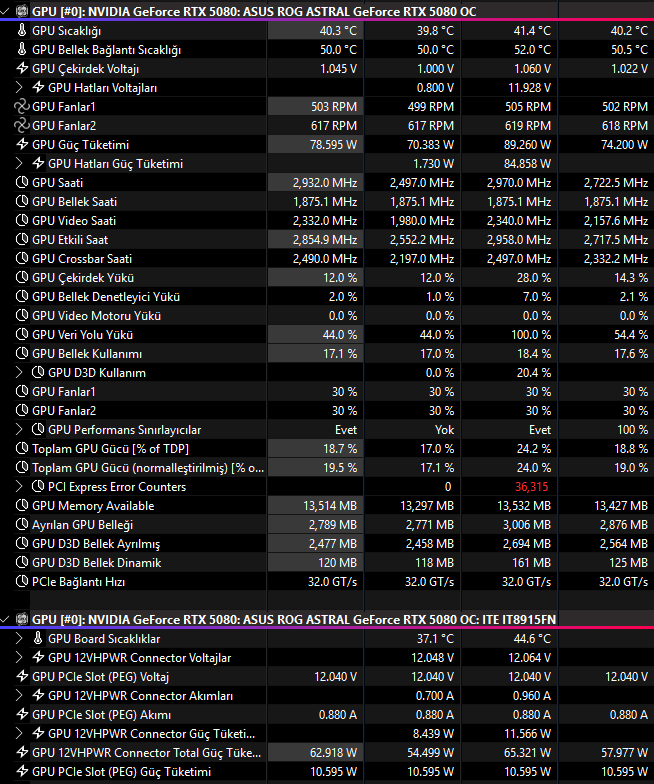This screenshot has width=654, height=784.
Task: Click the clock icon of GPU Etkili Saat
Action: click(22, 240)
